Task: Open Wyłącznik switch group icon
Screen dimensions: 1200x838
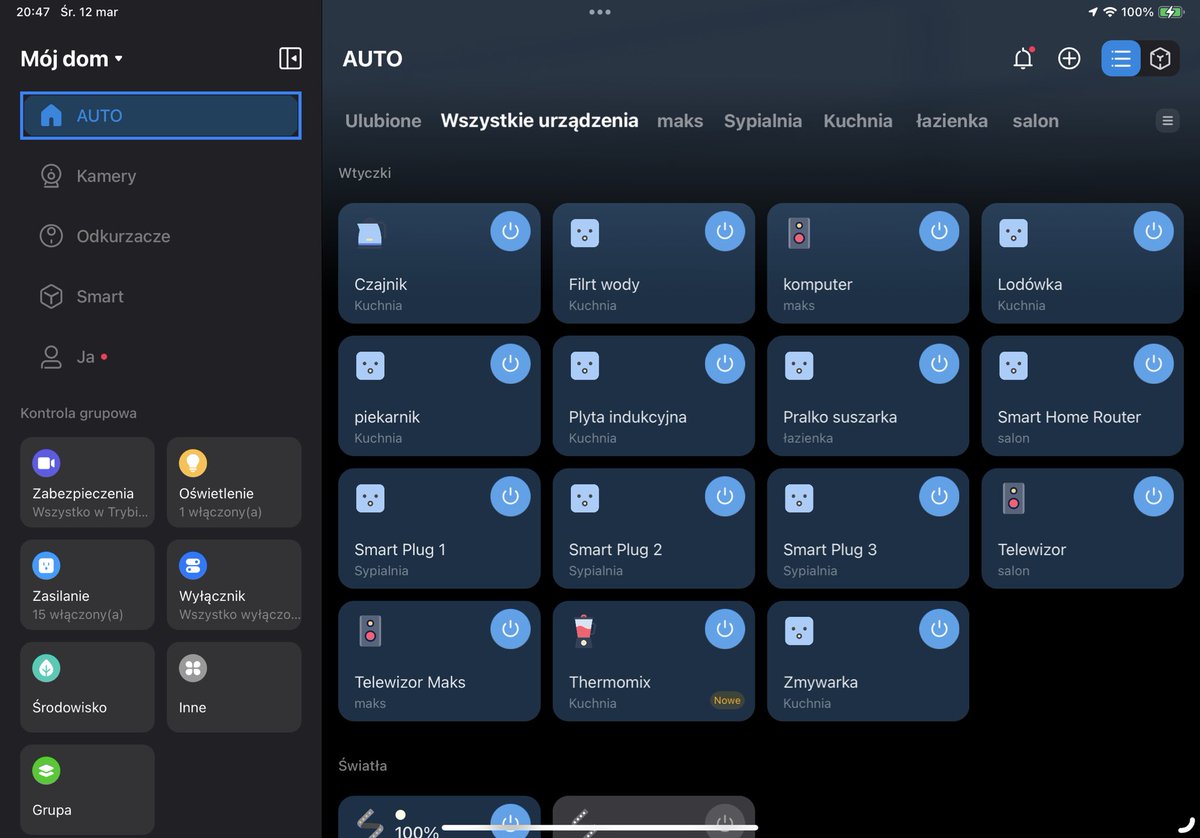Action: [x=193, y=566]
